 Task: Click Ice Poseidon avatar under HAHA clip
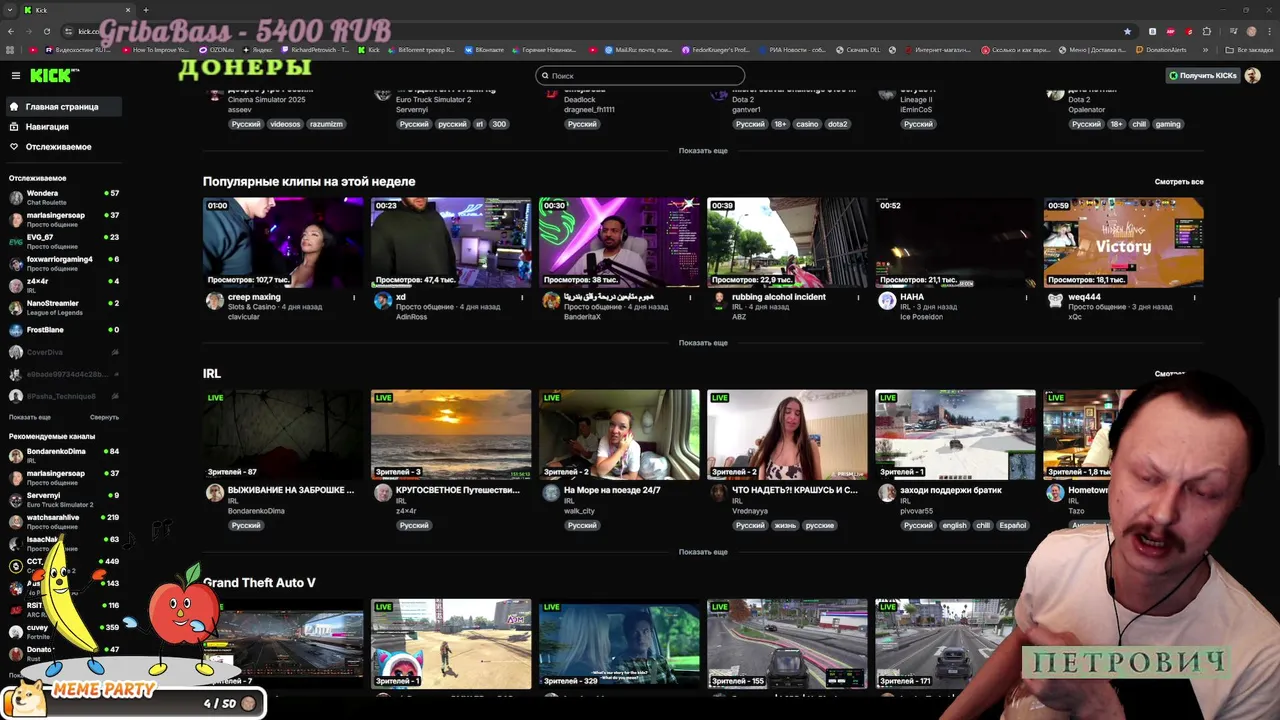click(x=887, y=301)
